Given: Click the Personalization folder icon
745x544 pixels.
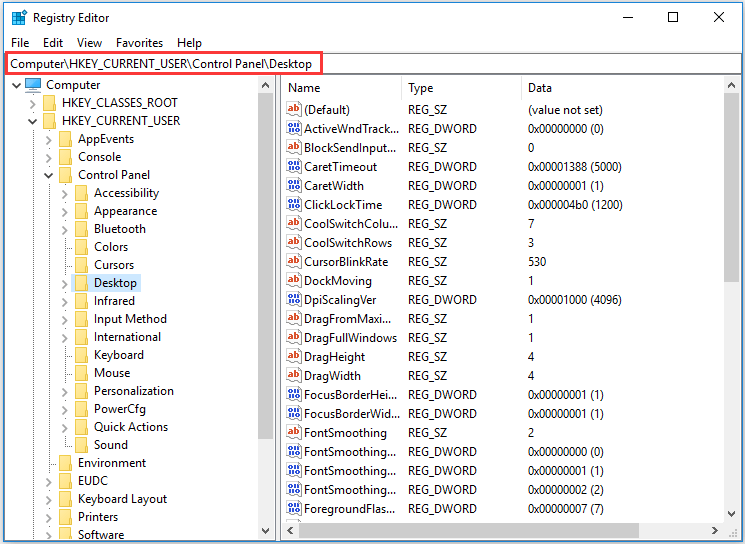Looking at the screenshot, I should 81,391.
